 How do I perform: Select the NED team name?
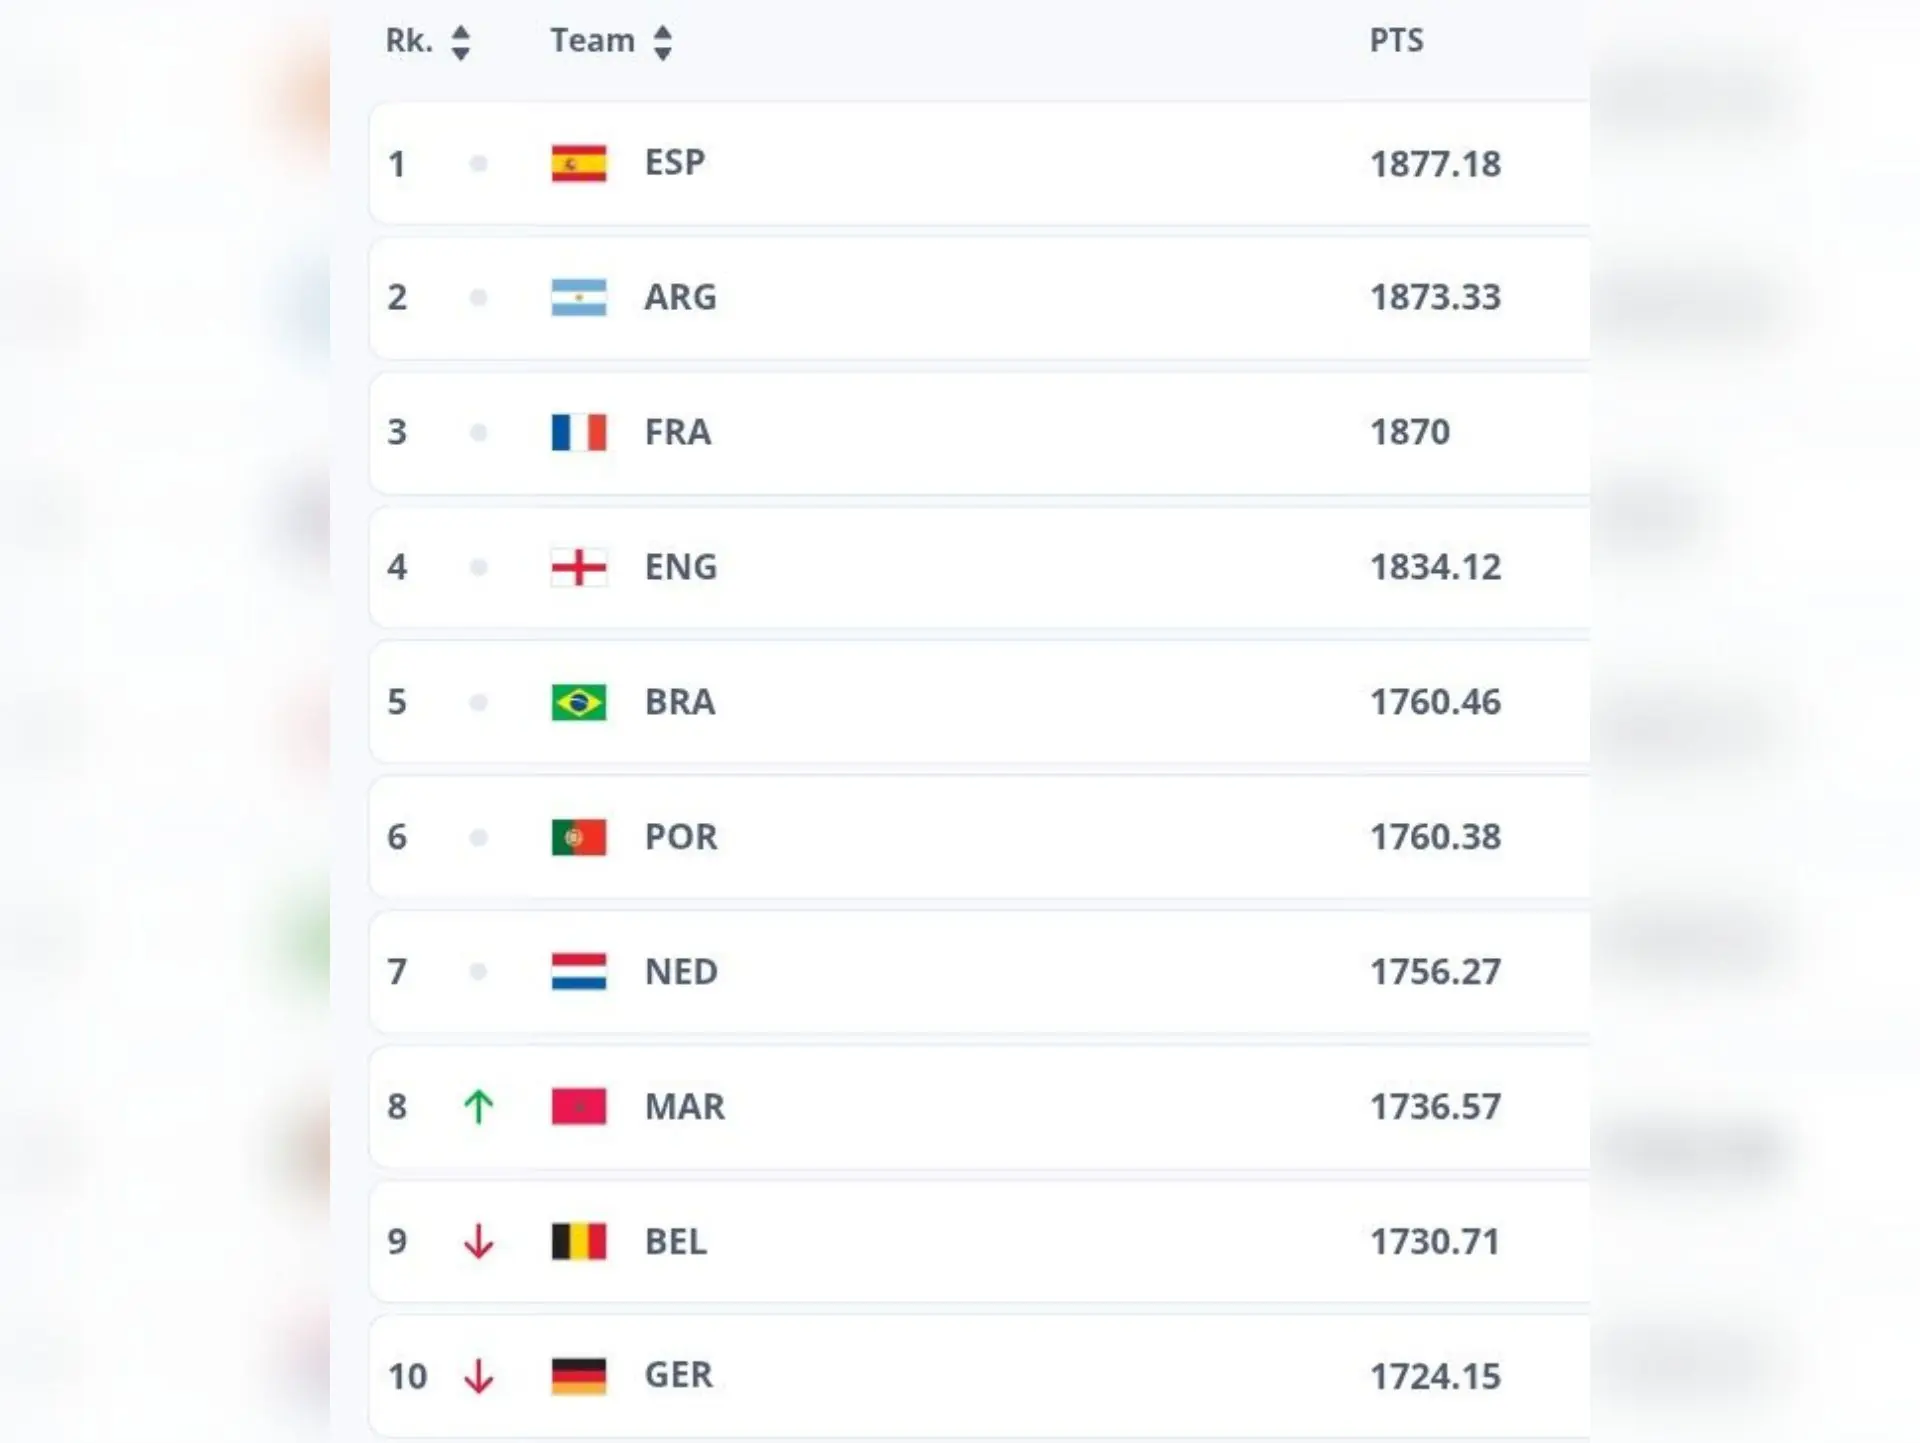[x=681, y=971]
